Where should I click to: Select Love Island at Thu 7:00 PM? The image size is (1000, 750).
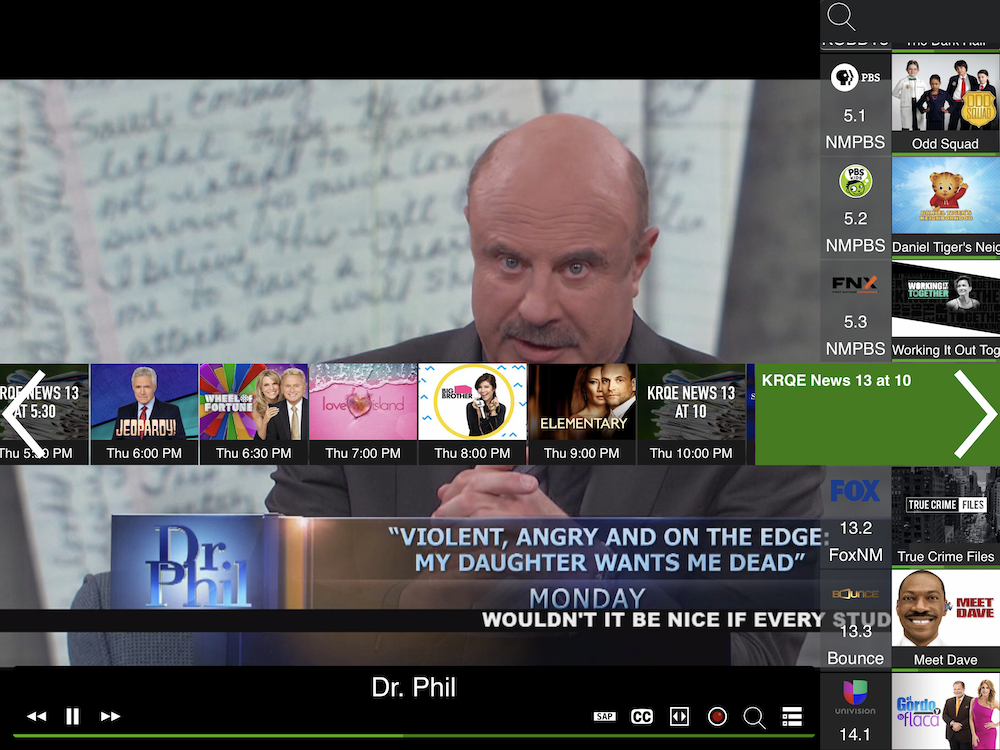(363, 414)
